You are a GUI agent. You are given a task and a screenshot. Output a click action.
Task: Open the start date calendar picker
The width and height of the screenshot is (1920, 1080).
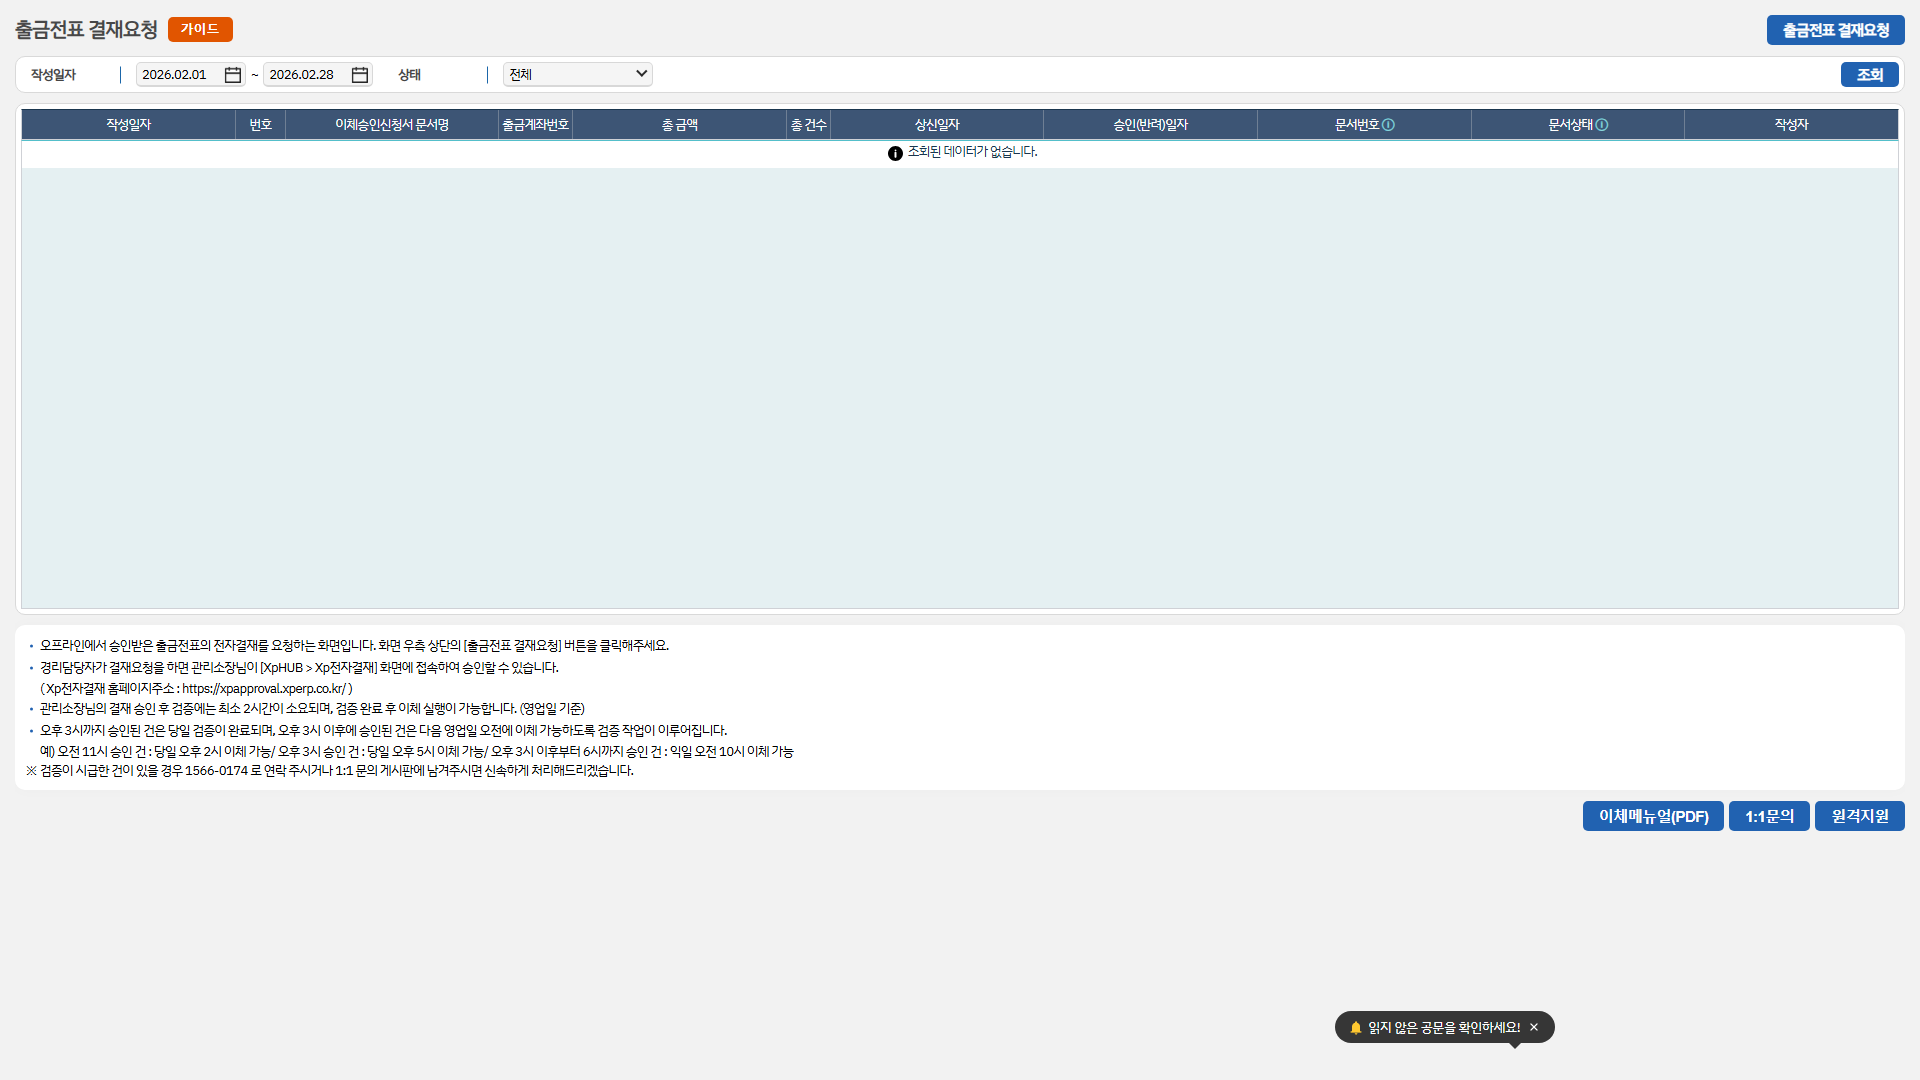pos(233,75)
